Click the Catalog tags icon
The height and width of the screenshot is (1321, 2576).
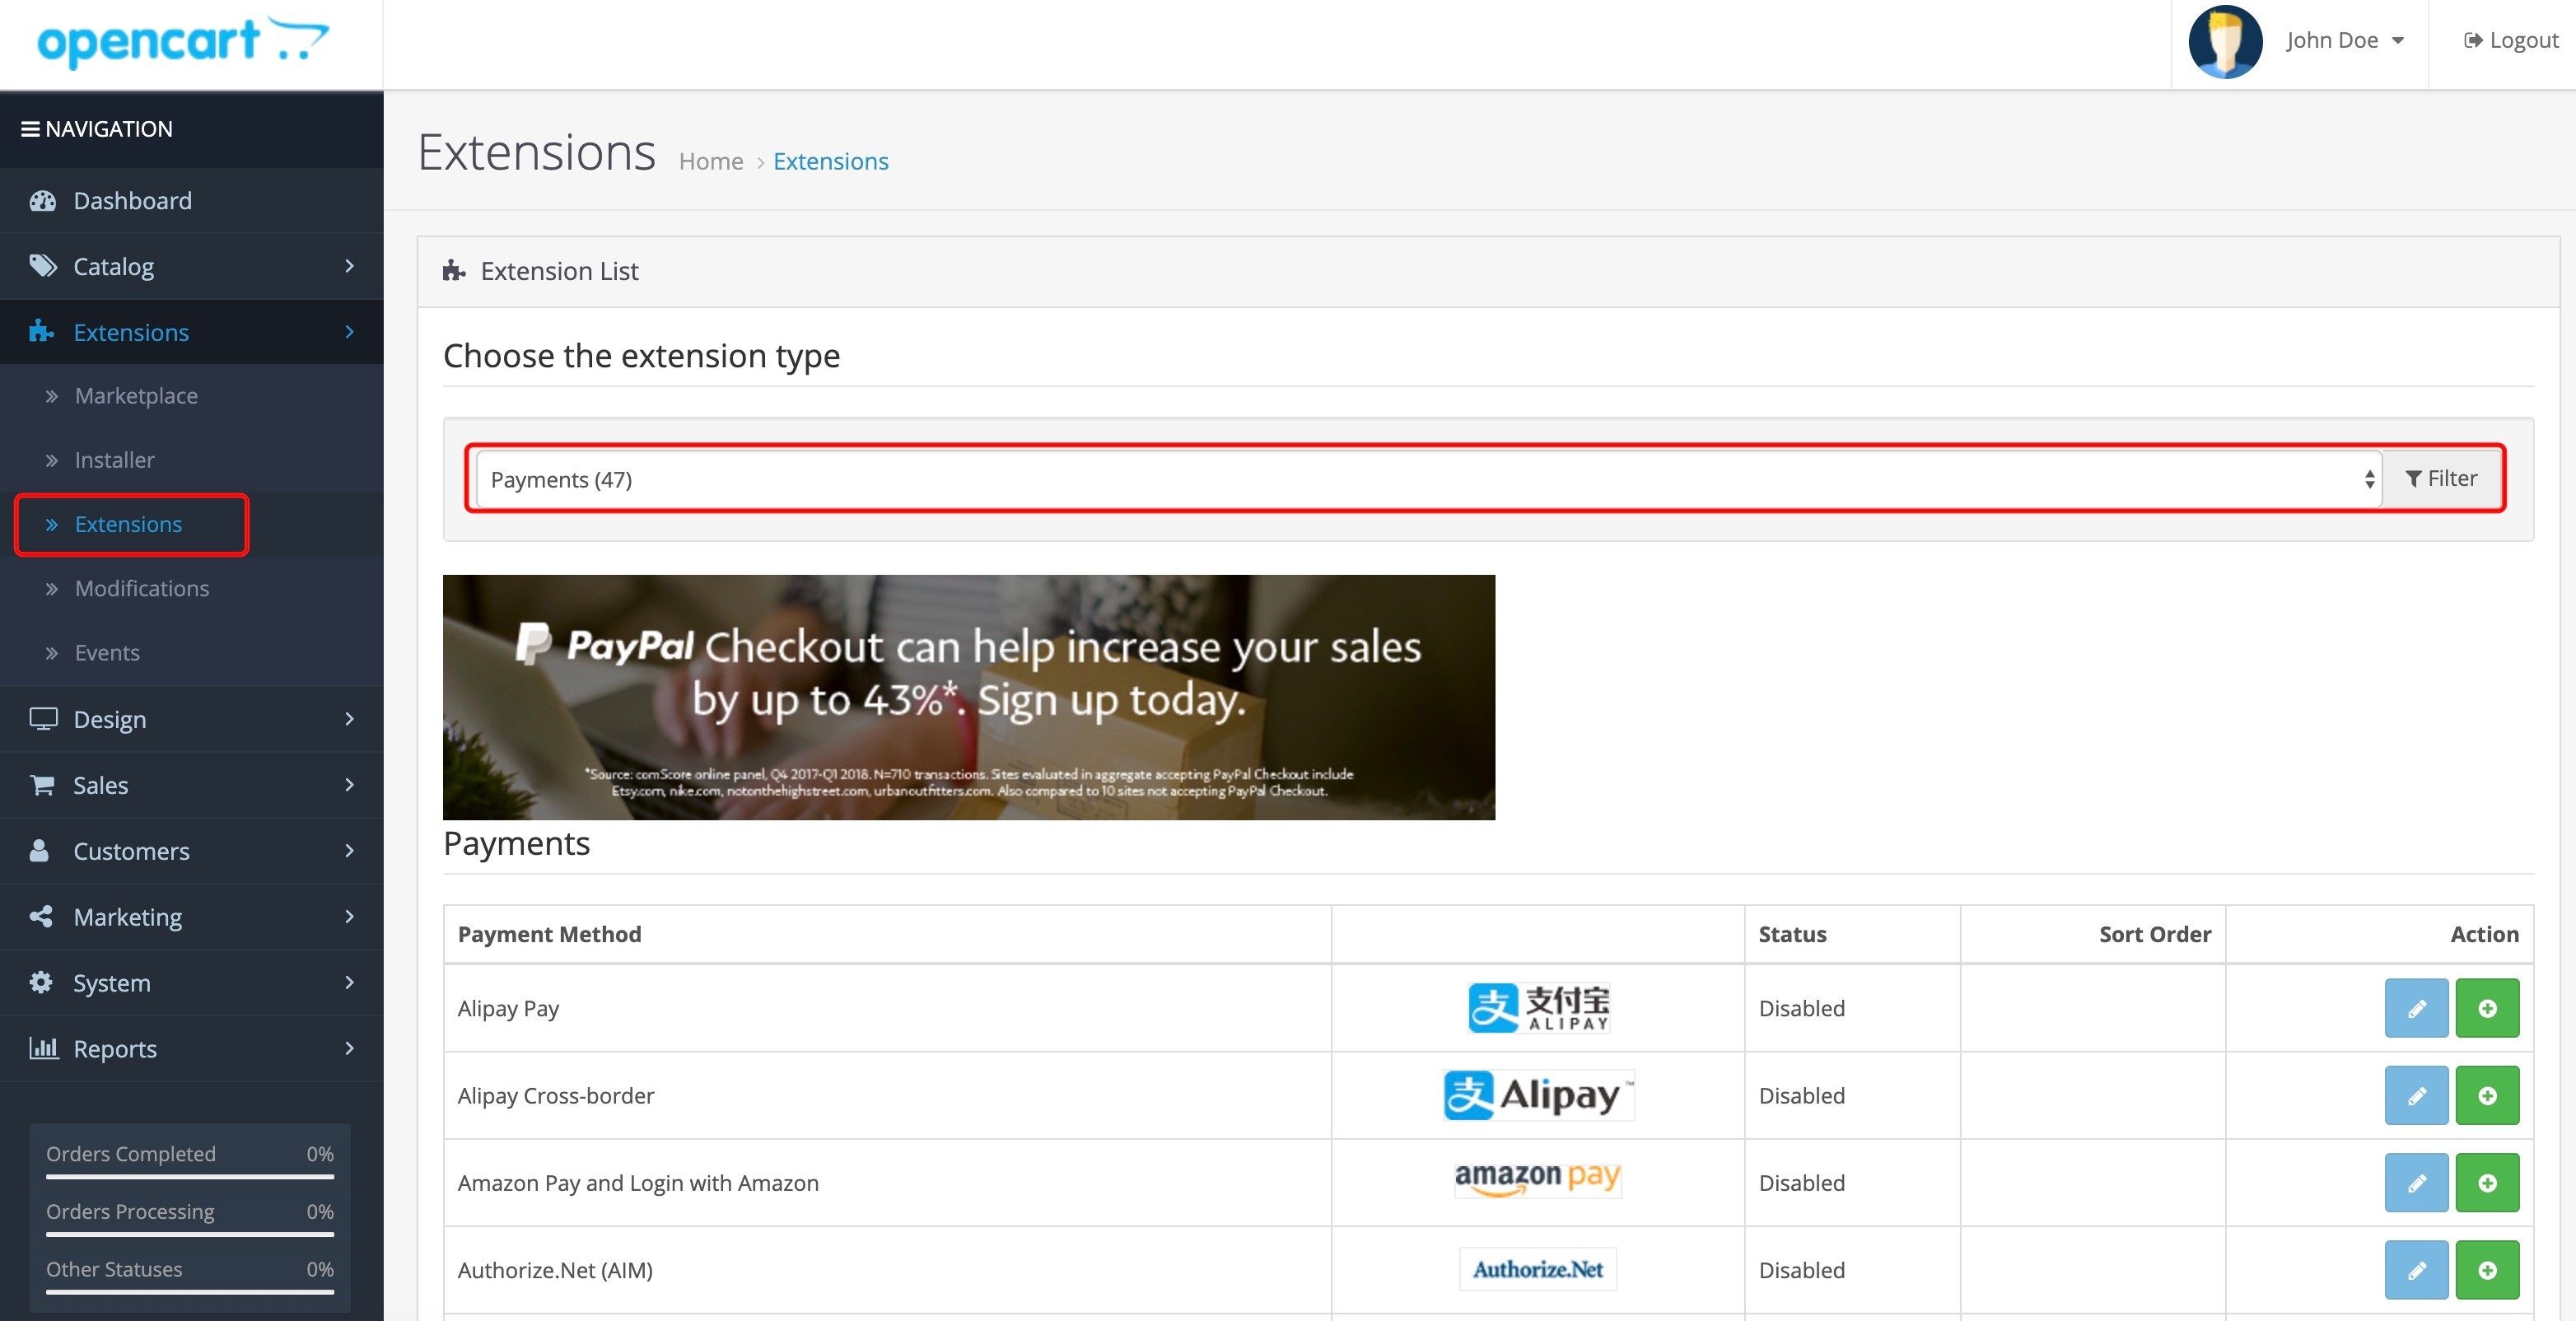(42, 266)
